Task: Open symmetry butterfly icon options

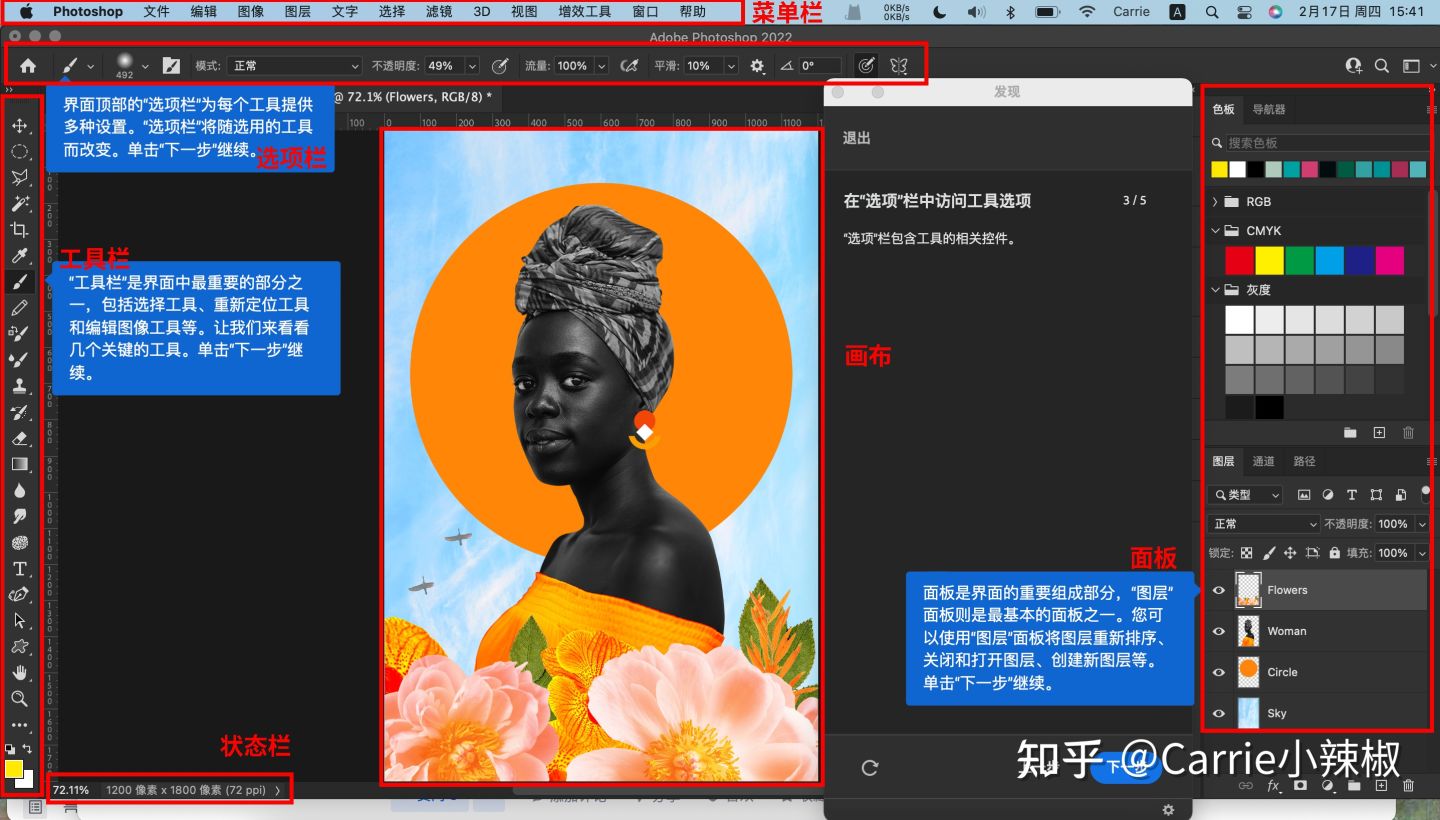Action: click(898, 66)
